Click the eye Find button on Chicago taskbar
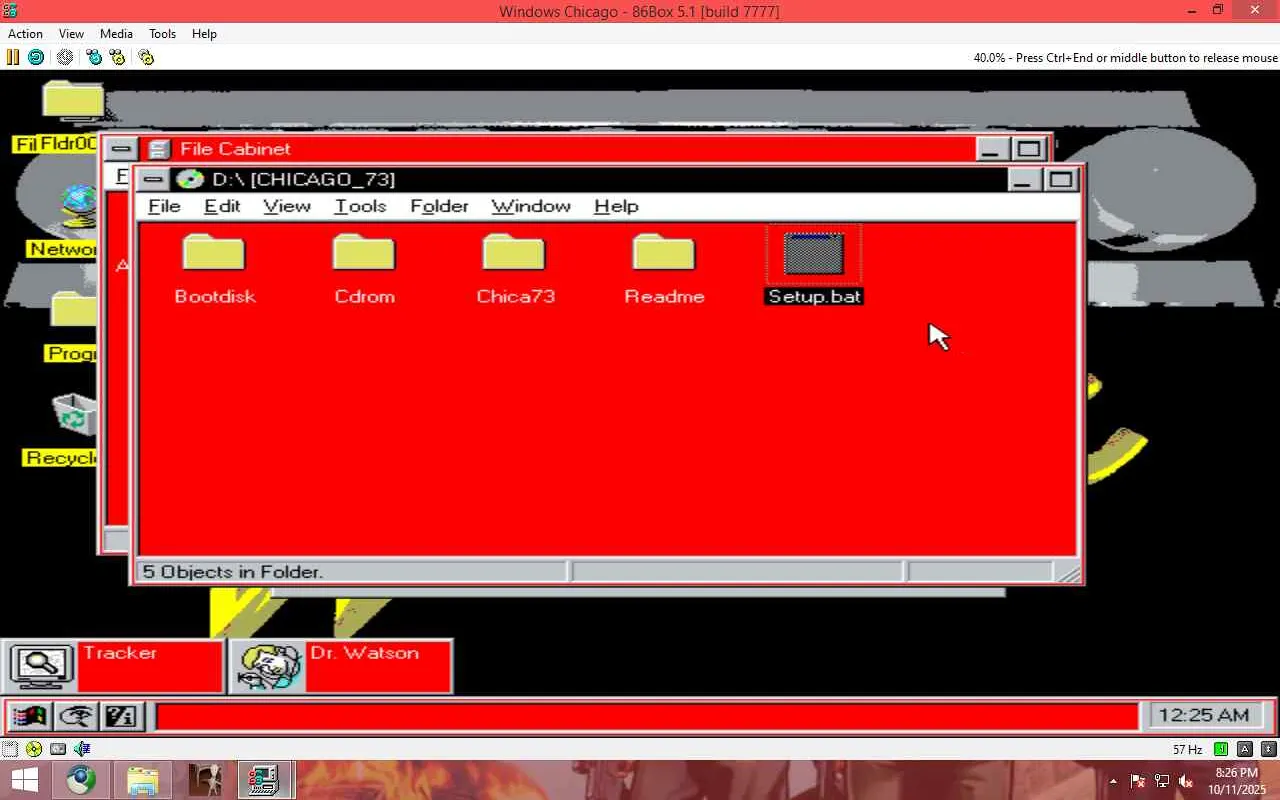Image resolution: width=1280 pixels, height=800 pixels. pyautogui.click(x=76, y=716)
